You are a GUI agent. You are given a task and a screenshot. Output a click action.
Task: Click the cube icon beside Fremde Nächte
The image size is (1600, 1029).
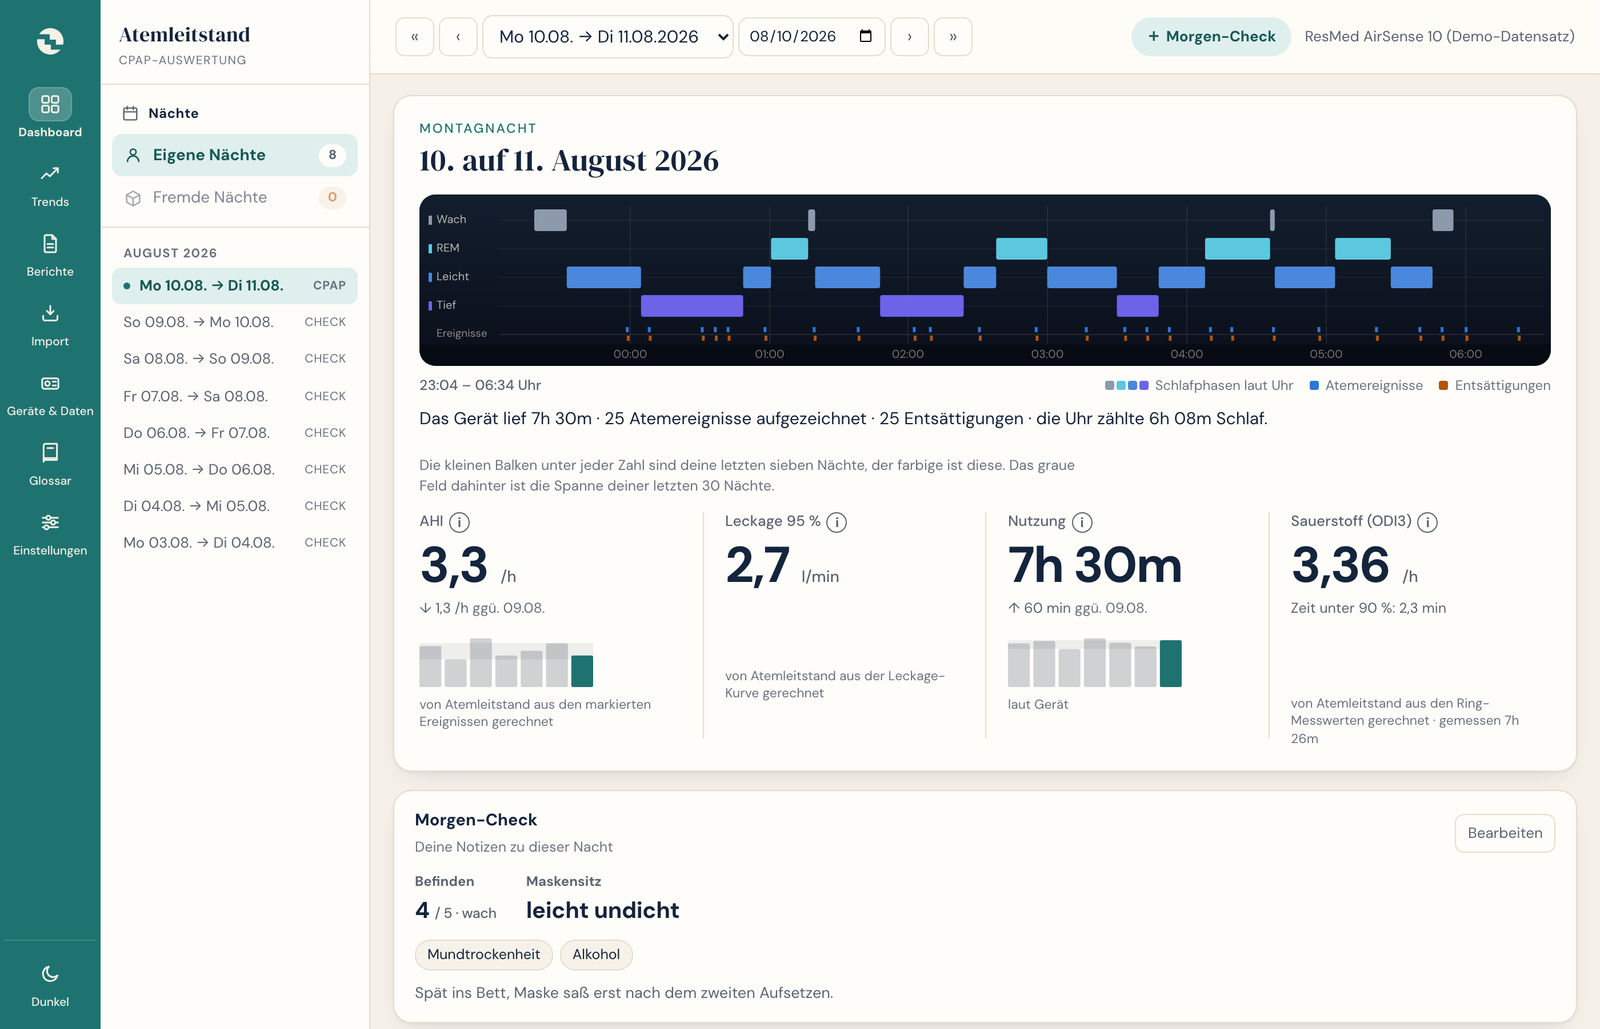coord(133,198)
